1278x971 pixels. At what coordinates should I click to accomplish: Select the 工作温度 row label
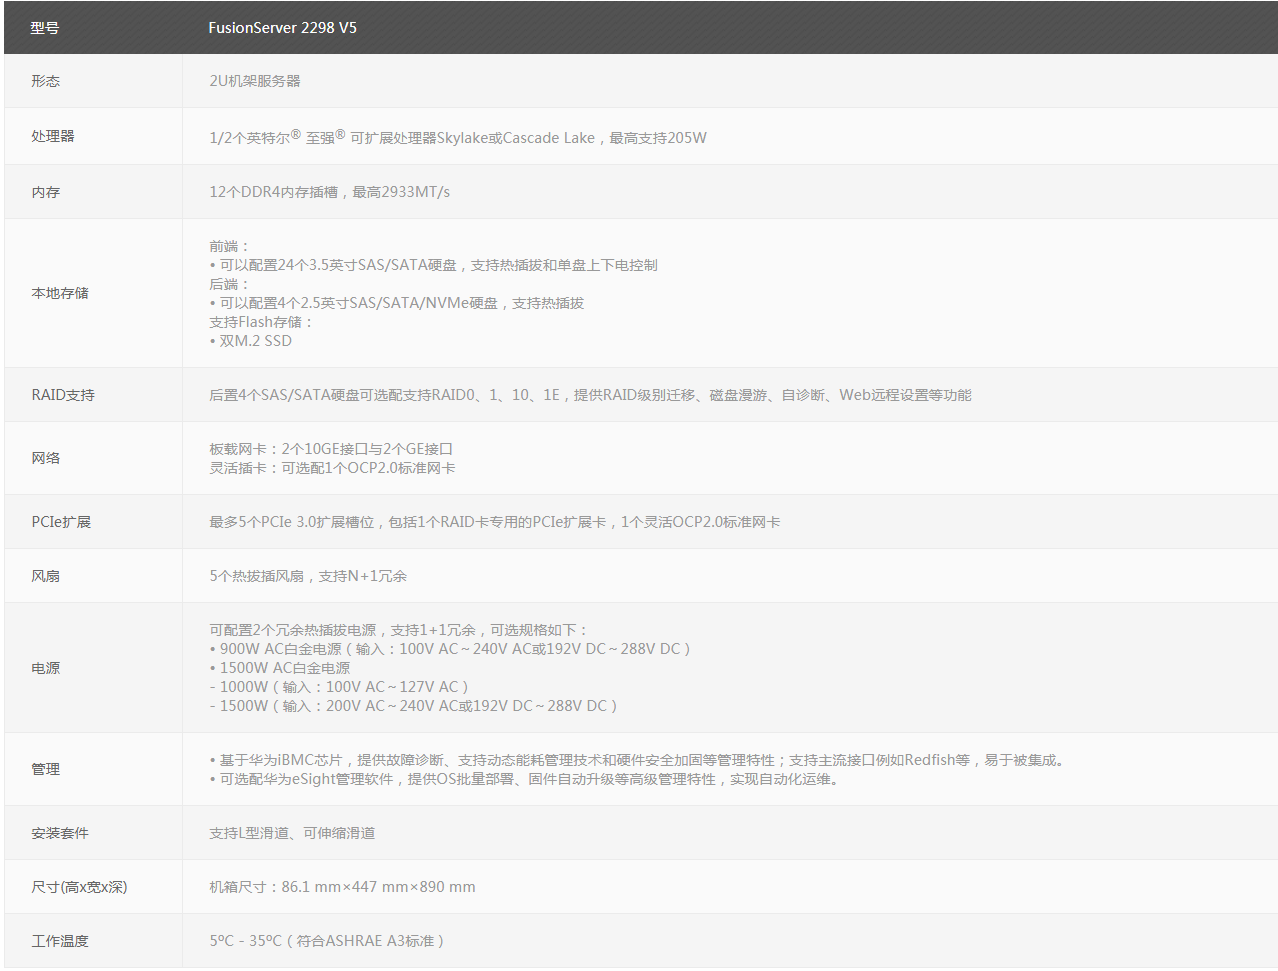[60, 941]
